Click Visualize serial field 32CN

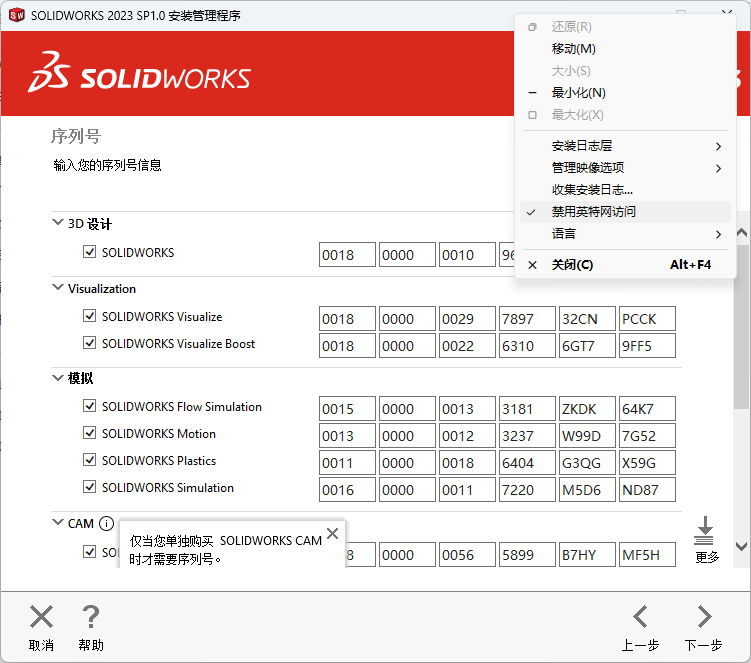coord(587,319)
